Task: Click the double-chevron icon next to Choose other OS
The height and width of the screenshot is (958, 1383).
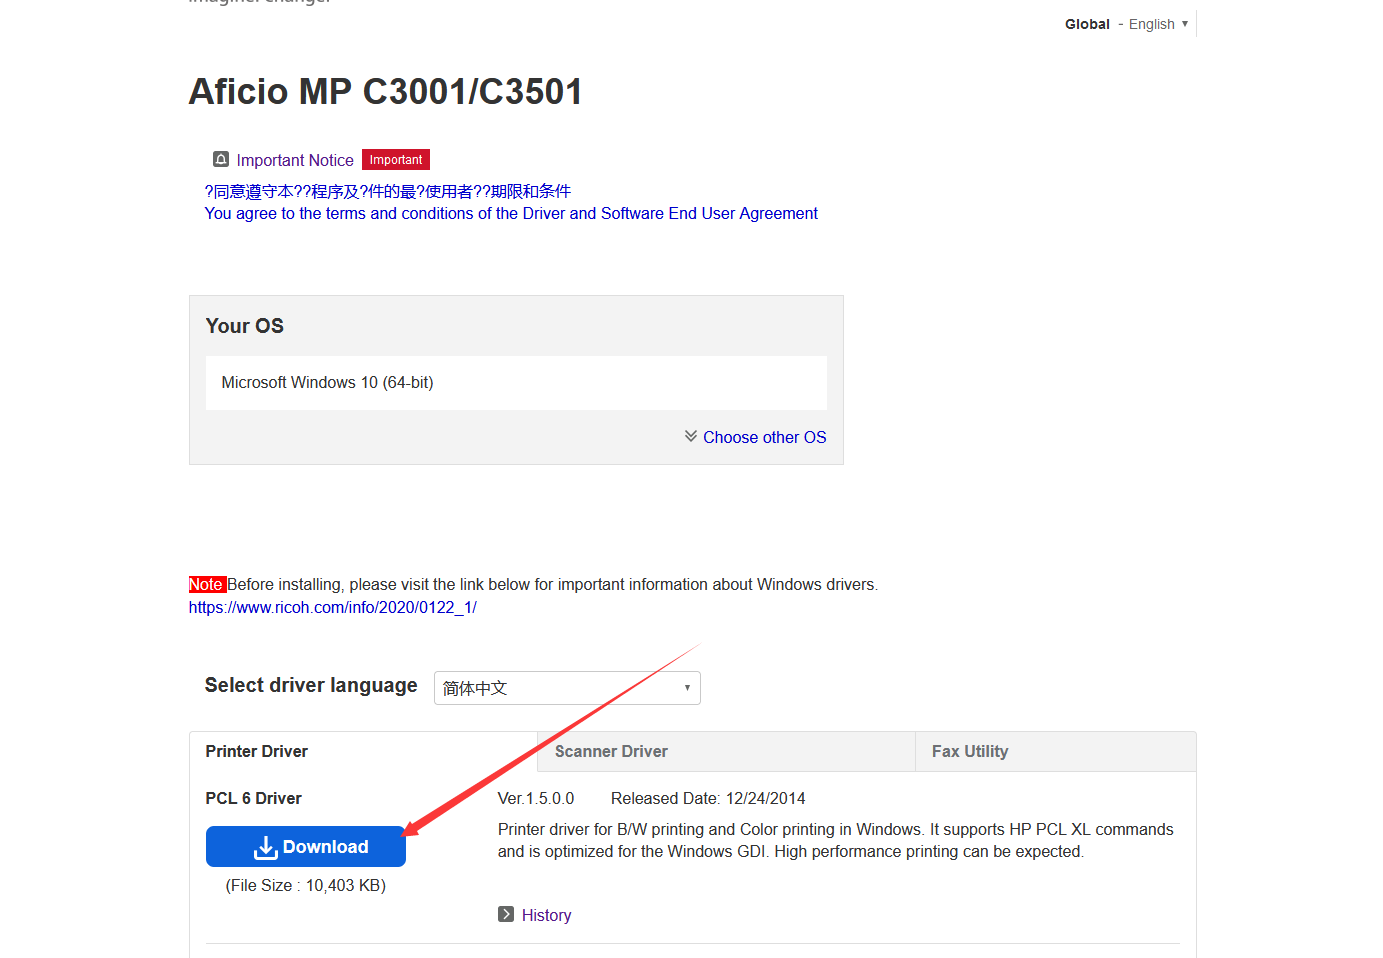Action: point(691,436)
